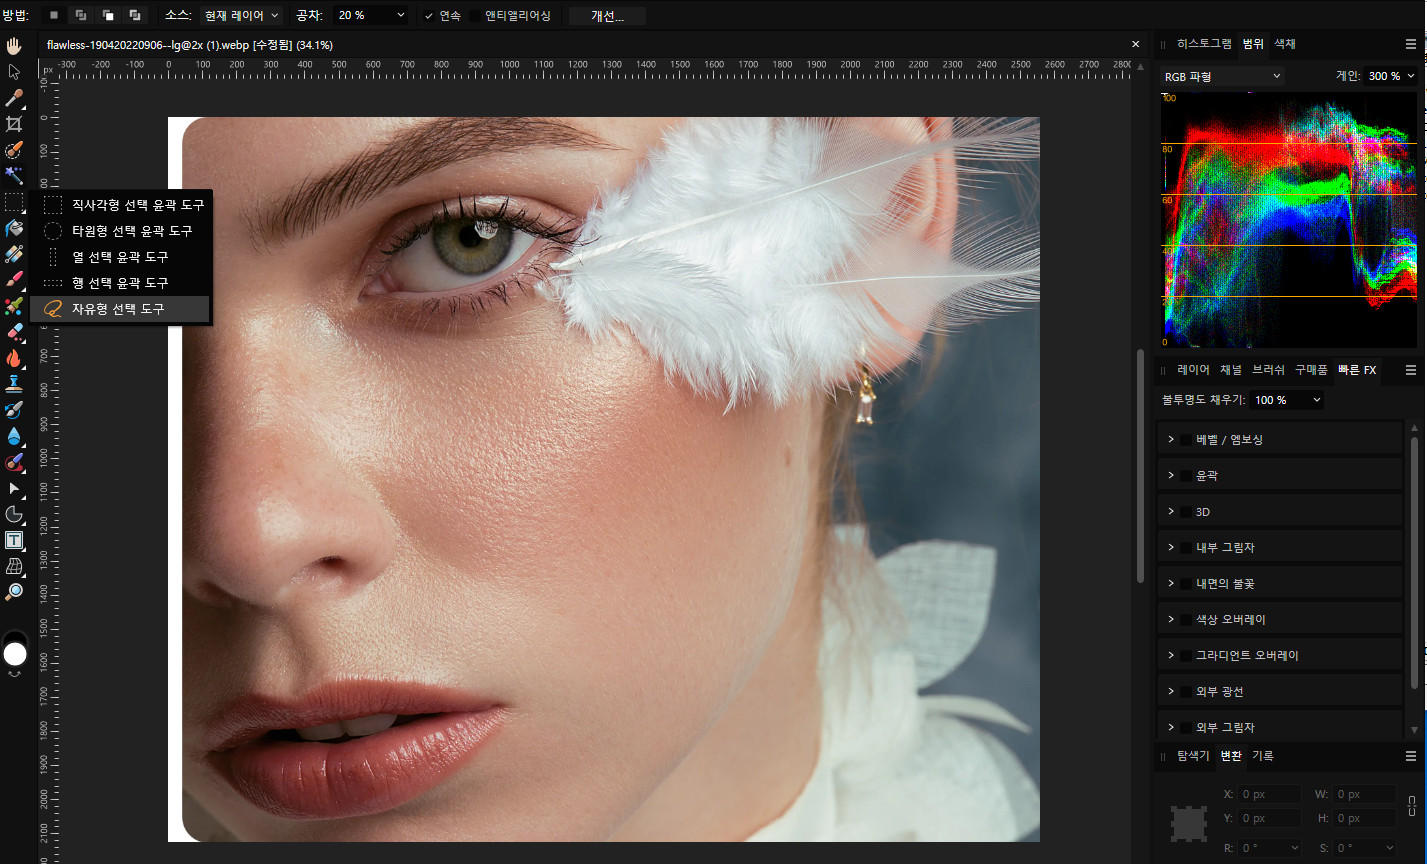Click the white color swatch circle
This screenshot has width=1427, height=864.
coord(15,654)
